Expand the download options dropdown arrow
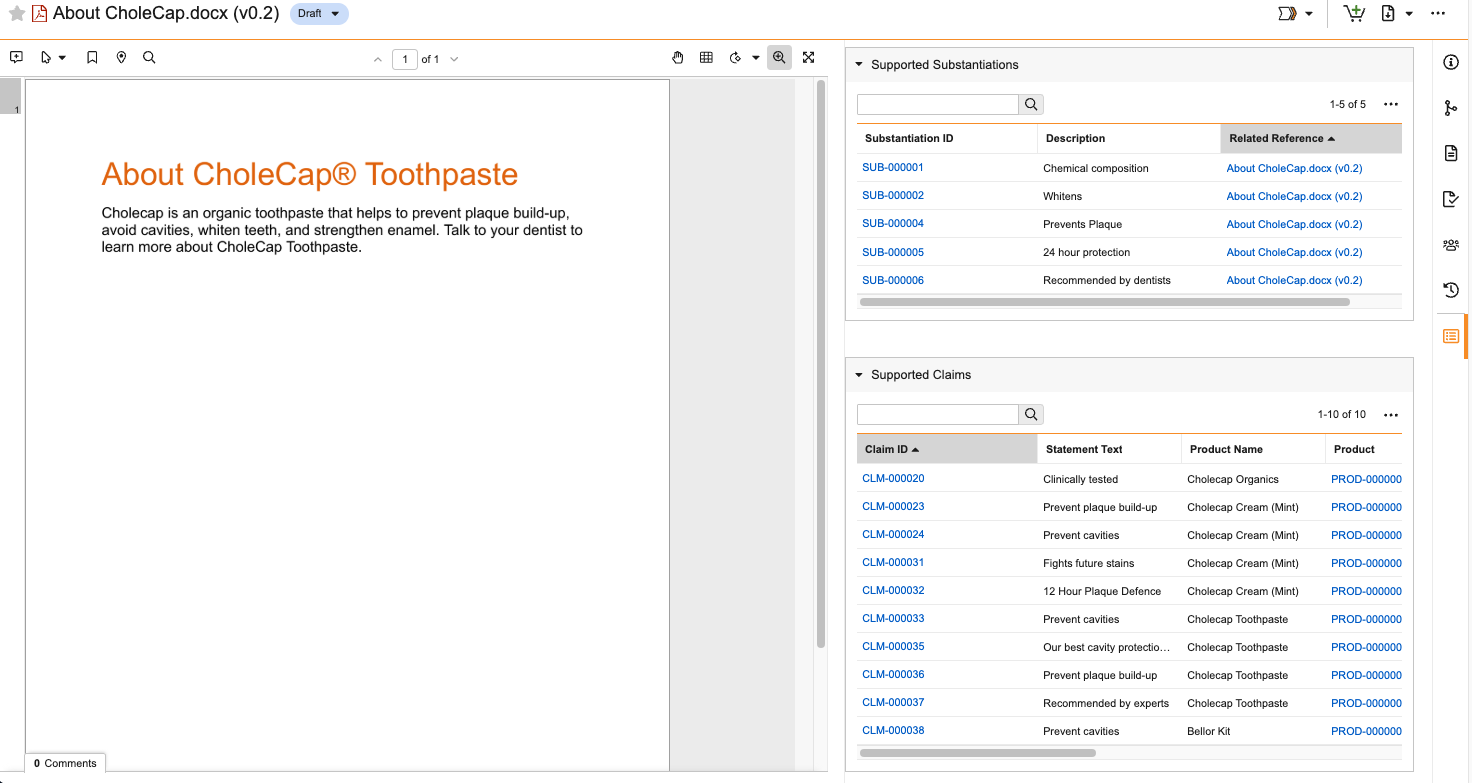The width and height of the screenshot is (1472, 783). 1409,14
